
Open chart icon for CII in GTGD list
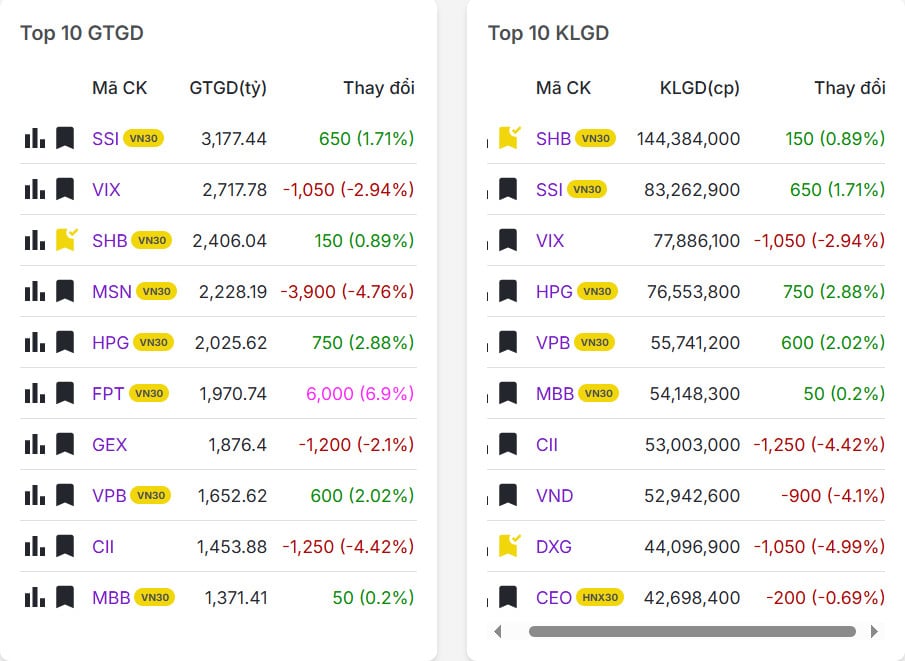tap(35, 546)
